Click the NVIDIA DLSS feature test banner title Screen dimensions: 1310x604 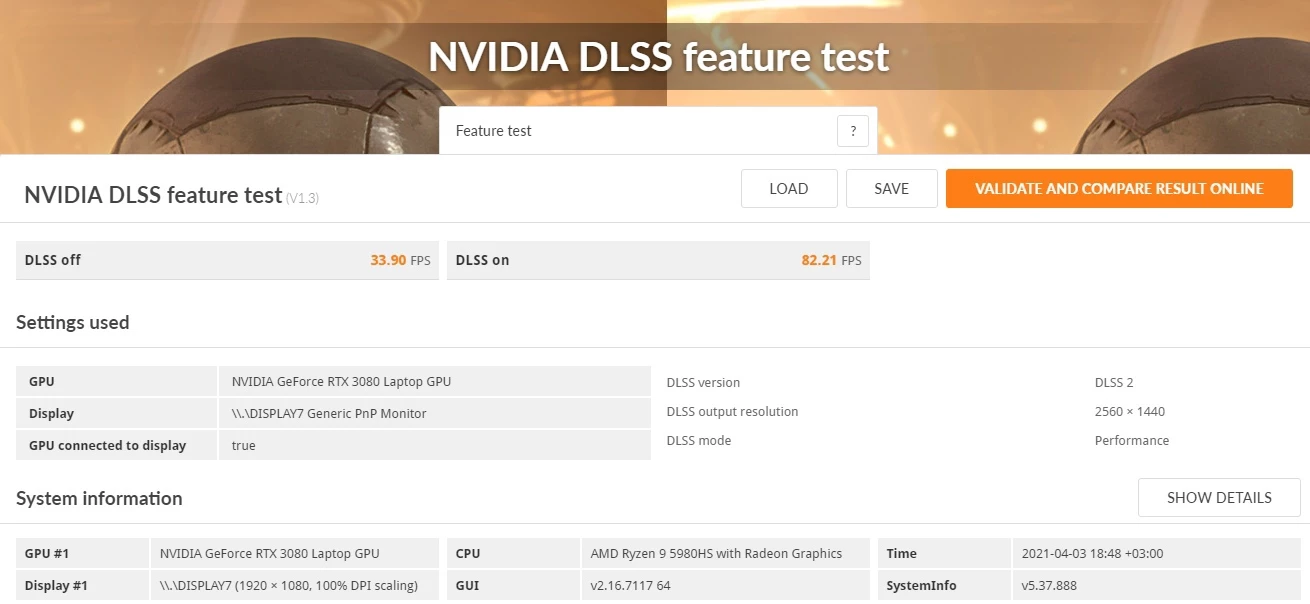659,57
